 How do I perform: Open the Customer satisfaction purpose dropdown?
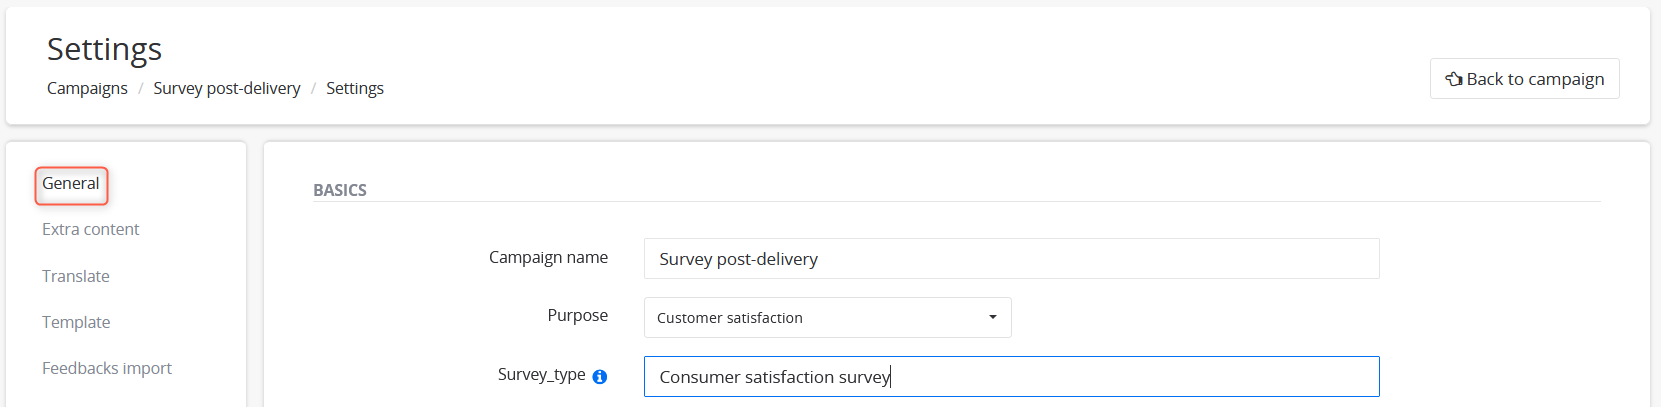click(827, 317)
